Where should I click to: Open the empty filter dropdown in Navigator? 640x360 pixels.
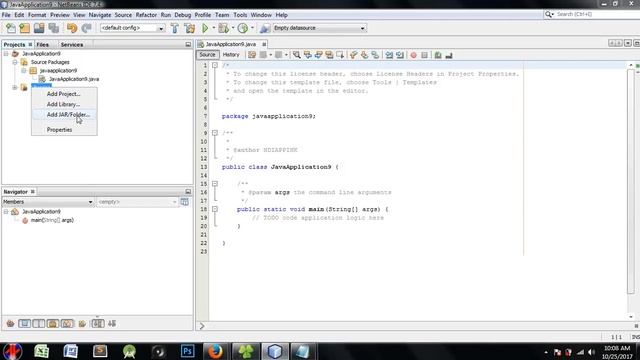pos(174,202)
